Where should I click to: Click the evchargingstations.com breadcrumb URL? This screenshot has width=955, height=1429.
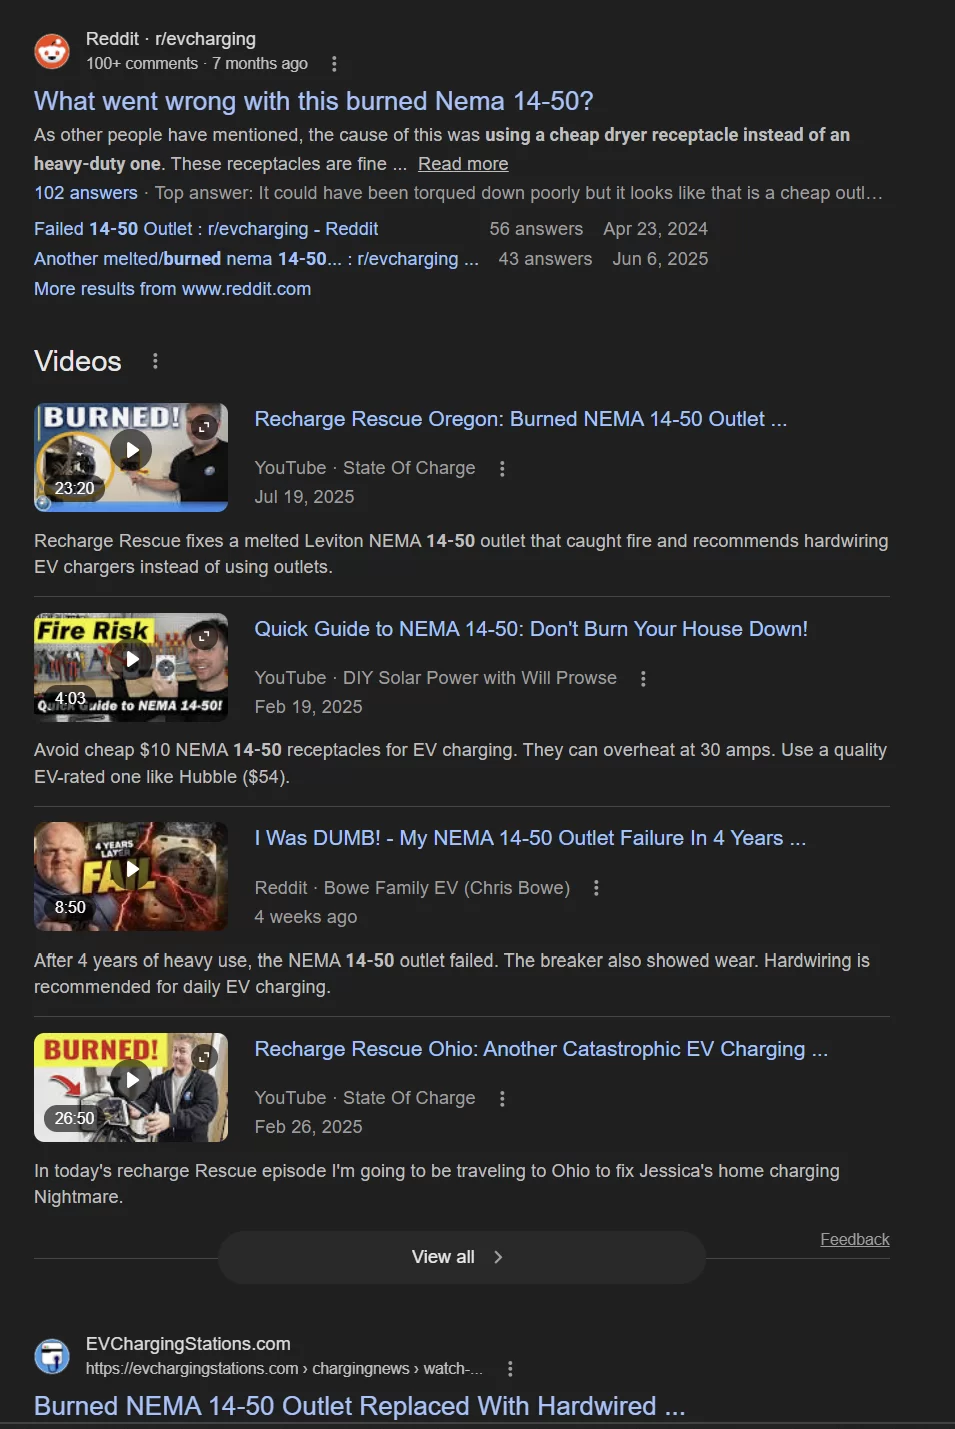pos(284,1369)
